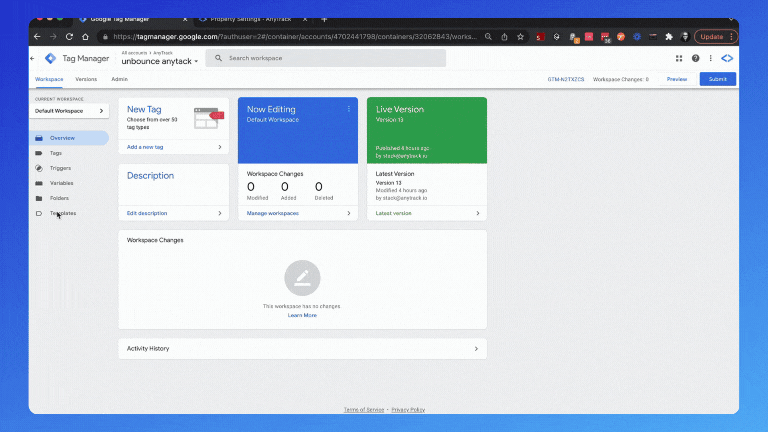This screenshot has height=432, width=768.
Task: Select the Google Tag Manager browser tab
Action: [133, 20]
